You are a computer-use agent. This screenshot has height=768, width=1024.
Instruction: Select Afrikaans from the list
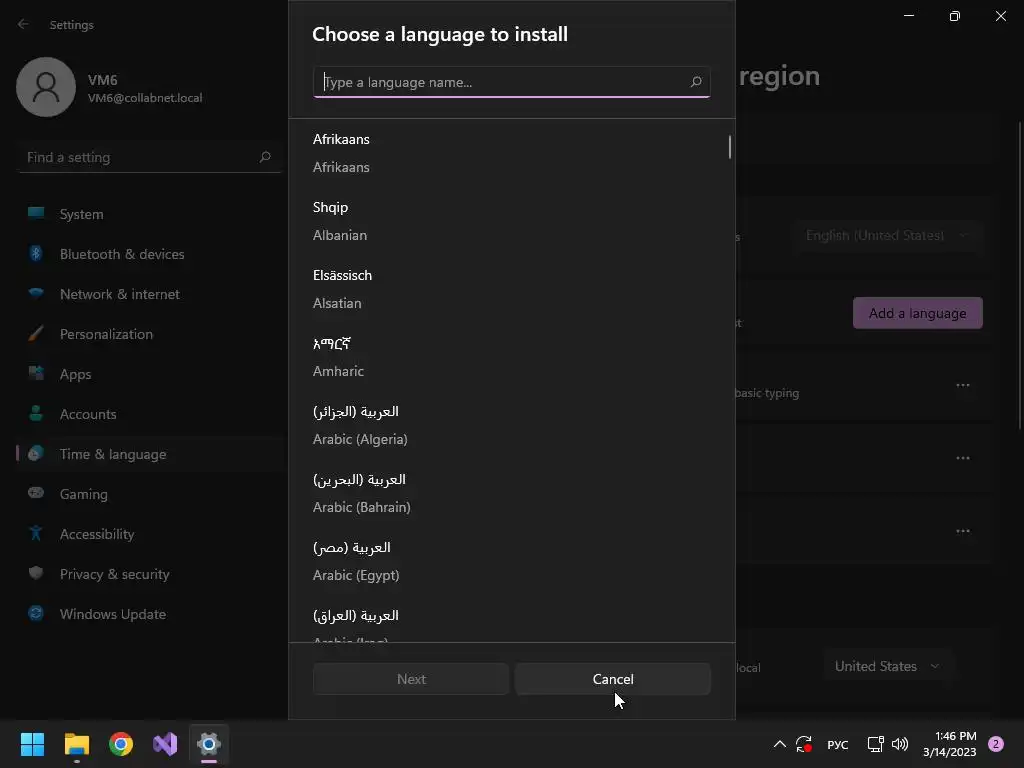tap(511, 153)
